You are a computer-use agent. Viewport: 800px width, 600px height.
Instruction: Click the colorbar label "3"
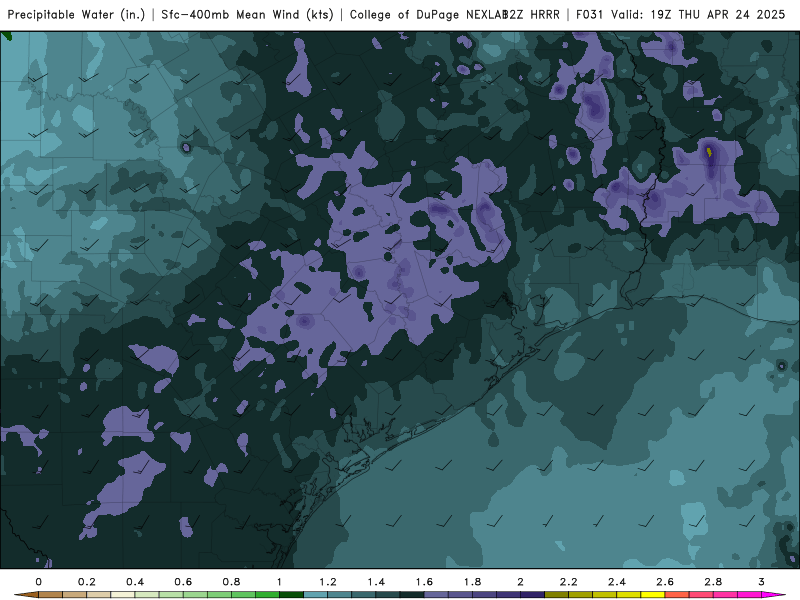[761, 582]
